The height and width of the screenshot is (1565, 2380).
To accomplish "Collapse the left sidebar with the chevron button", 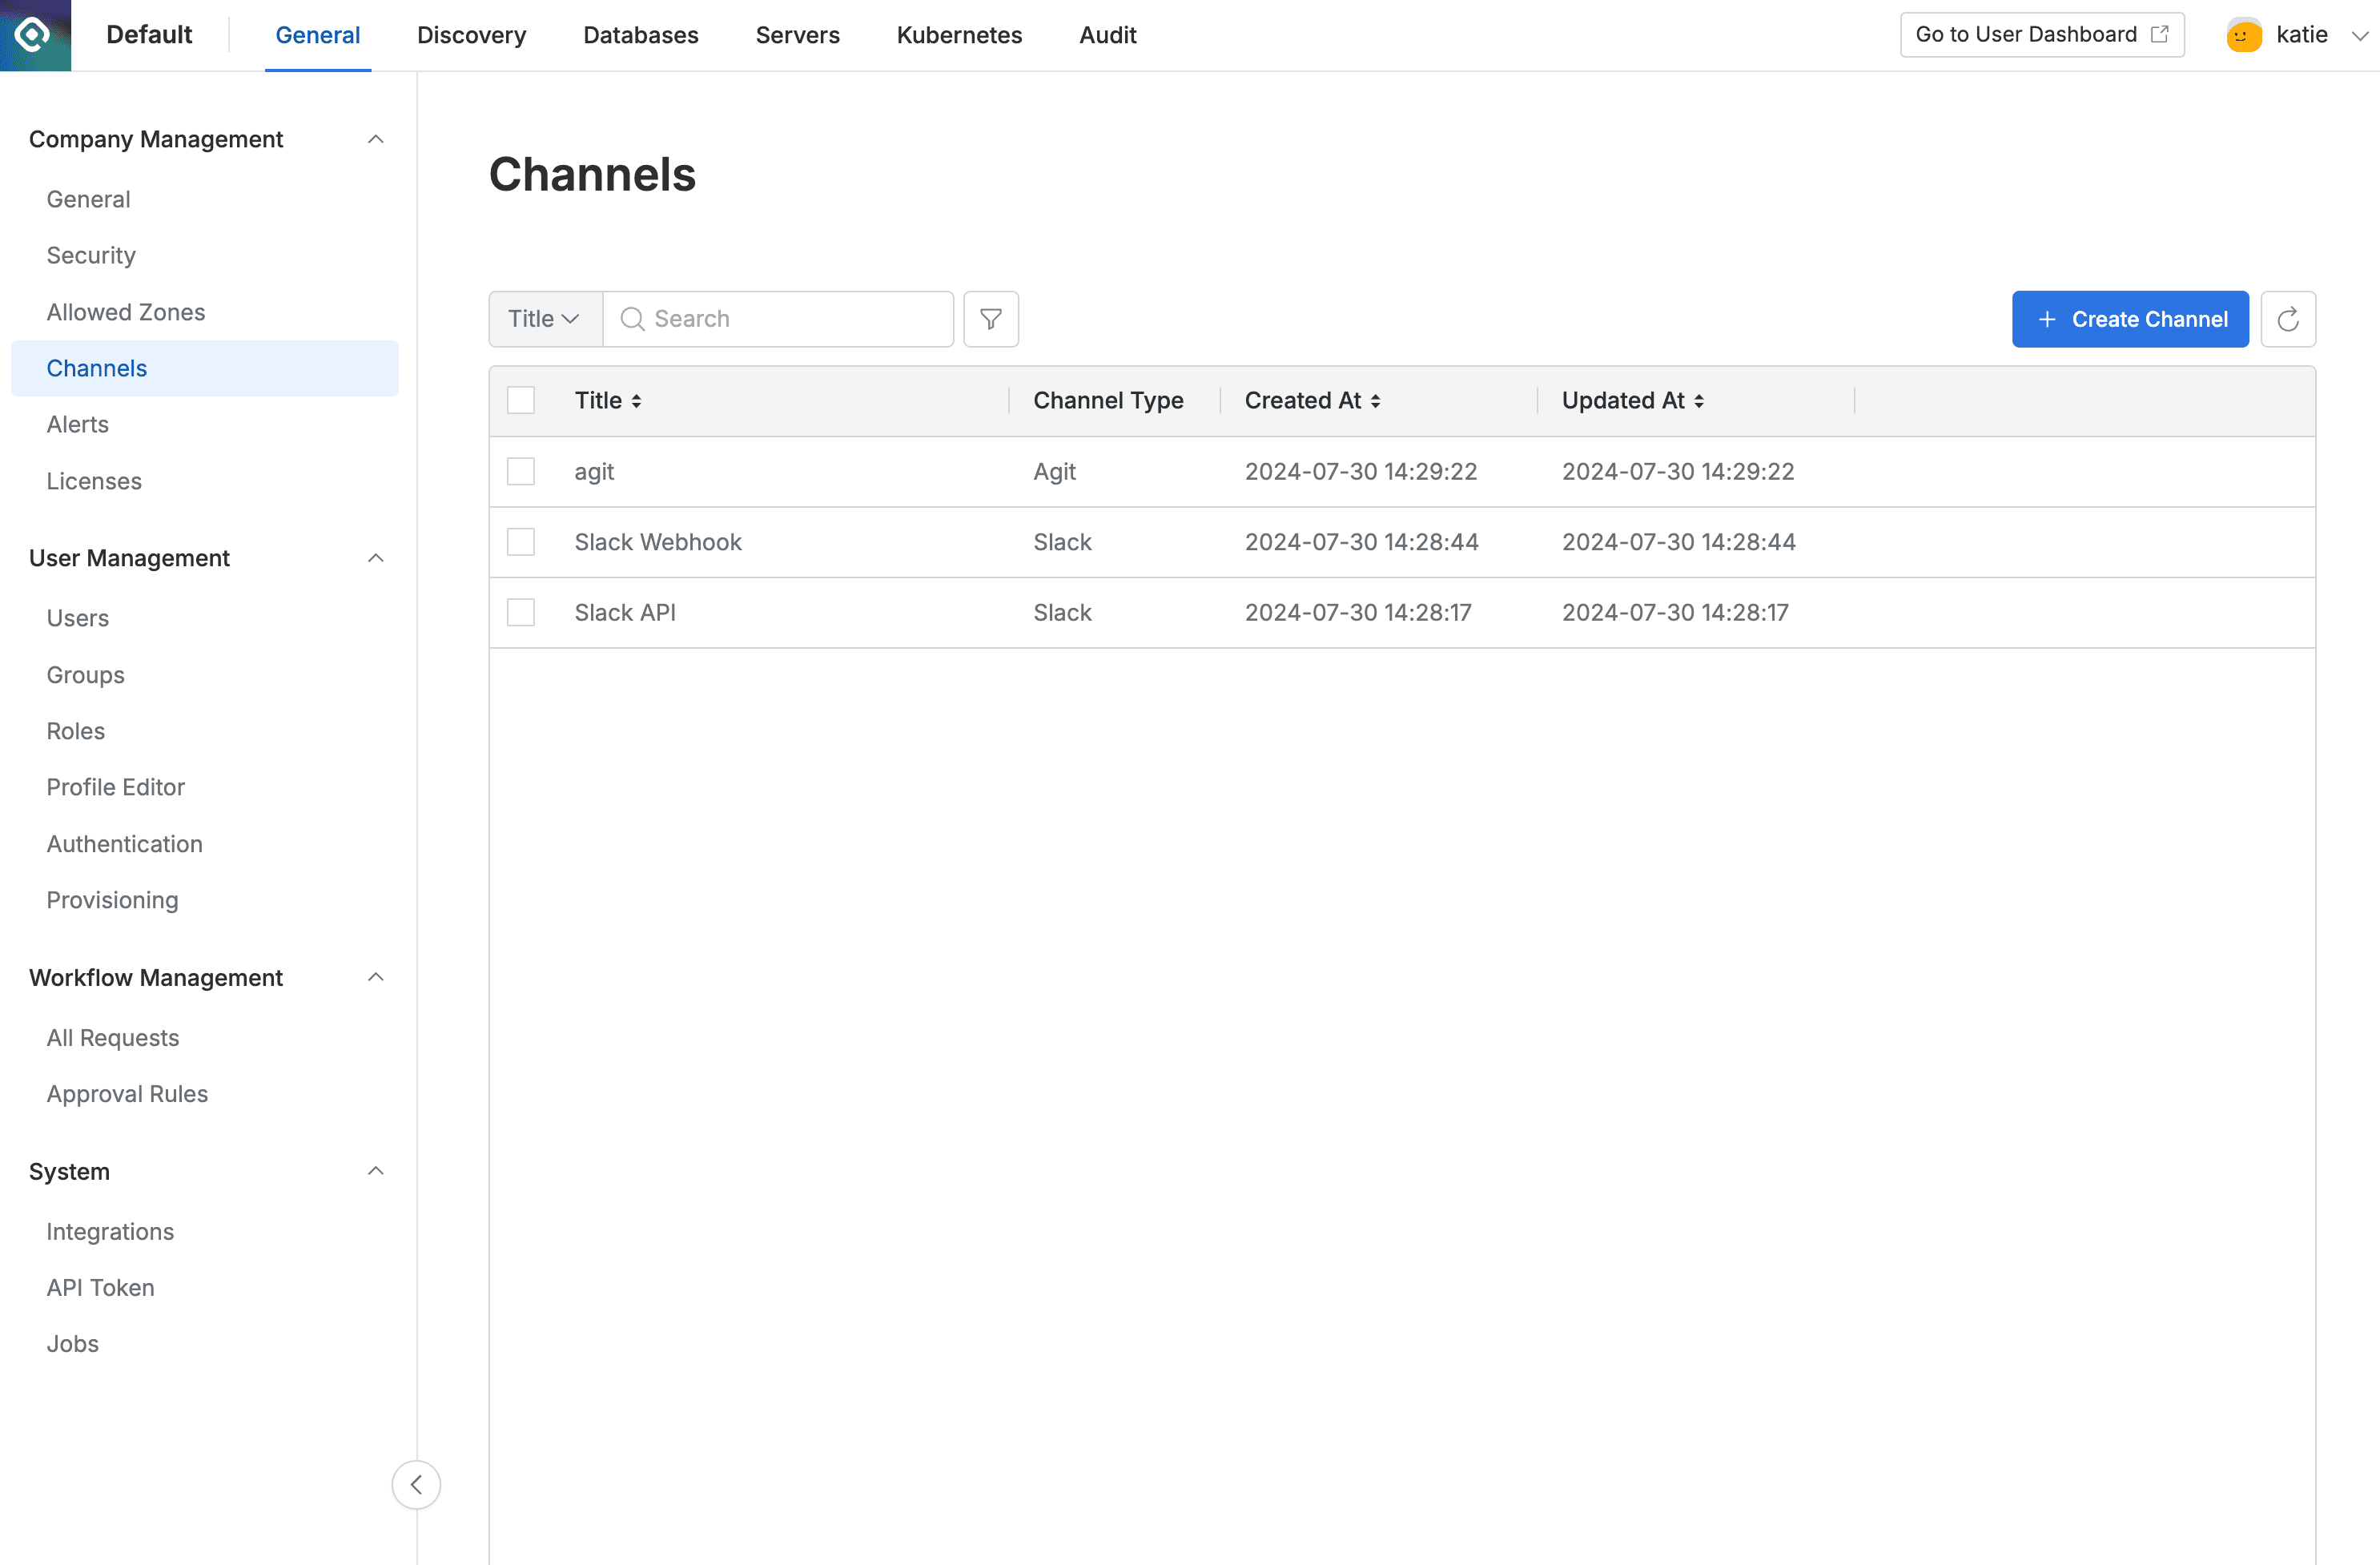I will tap(417, 1485).
